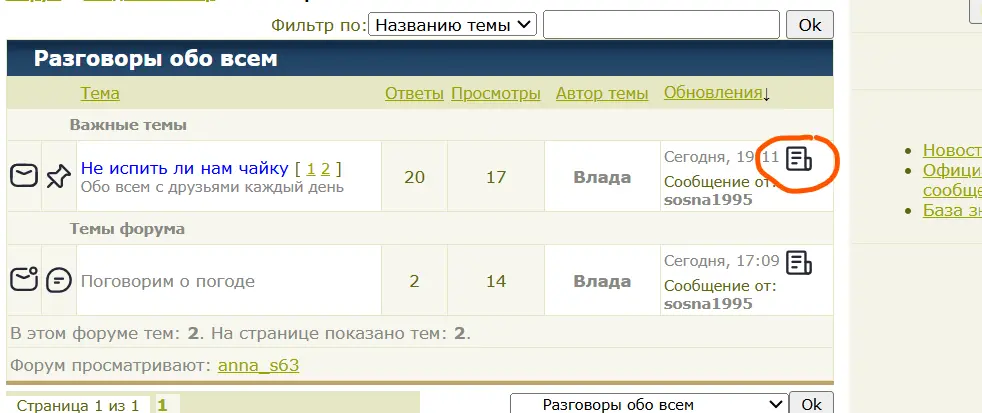Open the 'Названию темы' filter dropdown
This screenshot has width=982, height=413.
tap(453, 25)
